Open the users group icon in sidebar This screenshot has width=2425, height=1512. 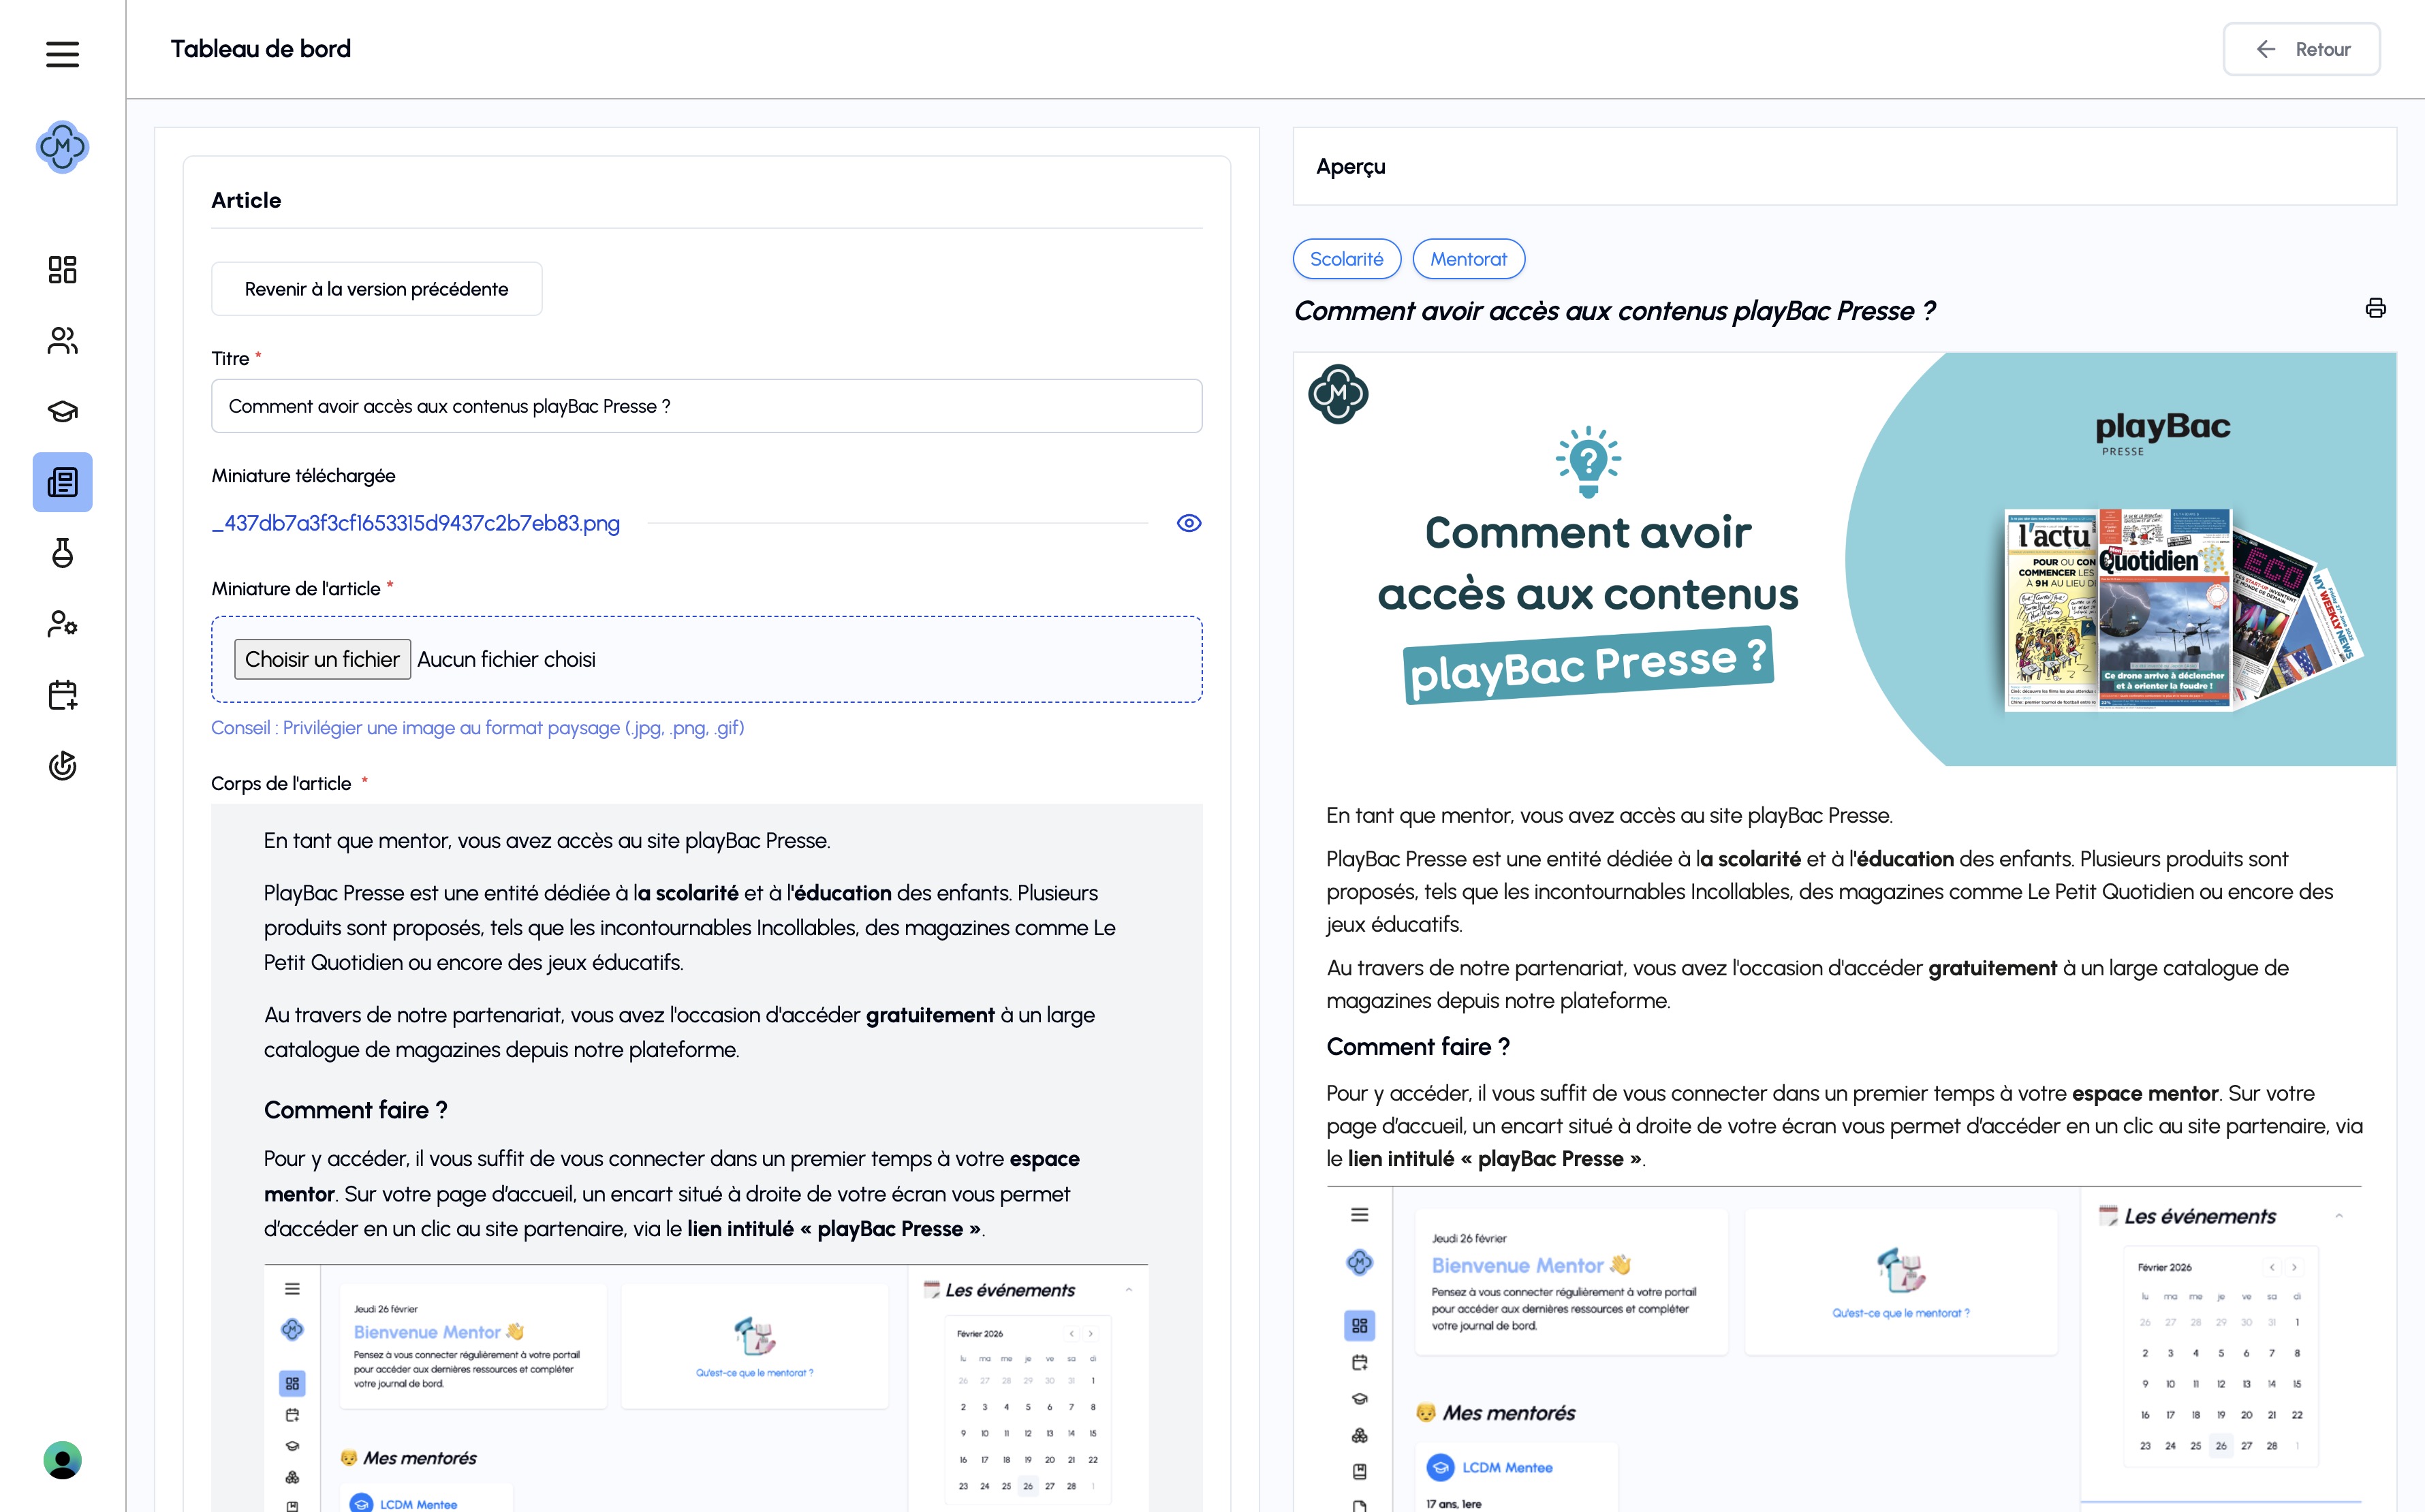click(x=62, y=341)
